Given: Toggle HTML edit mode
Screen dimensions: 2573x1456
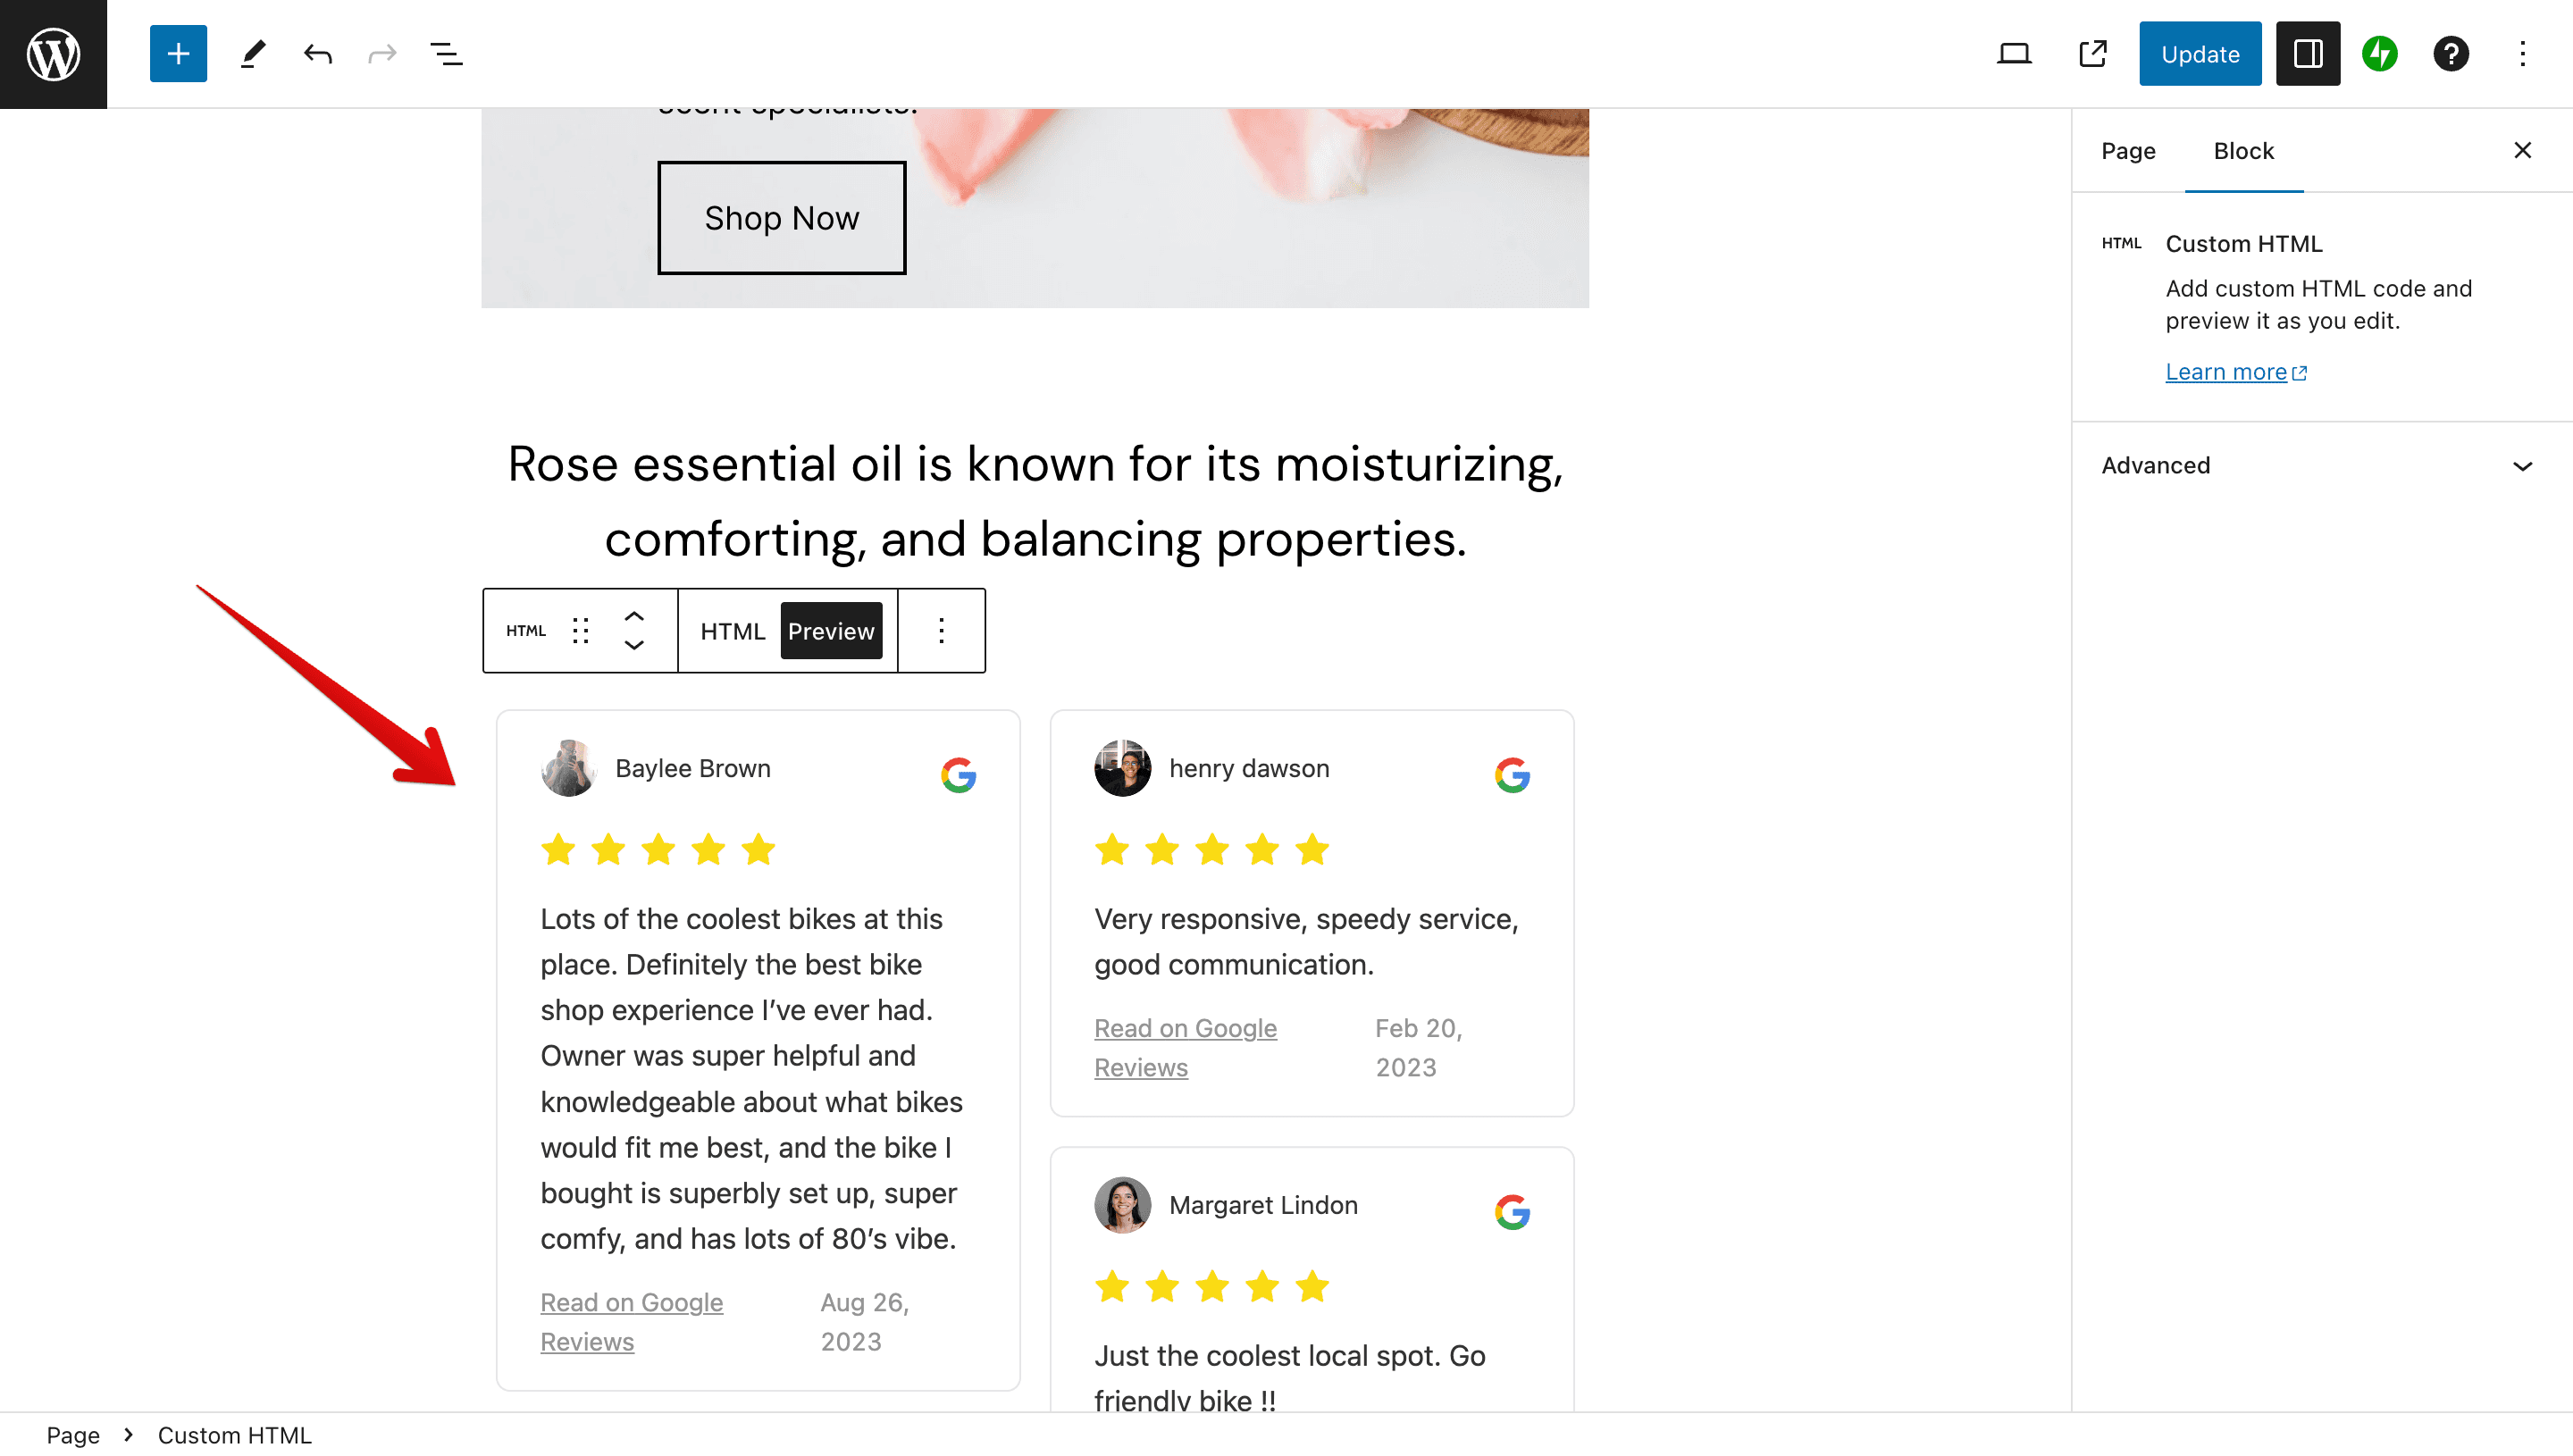Looking at the screenshot, I should tap(732, 629).
